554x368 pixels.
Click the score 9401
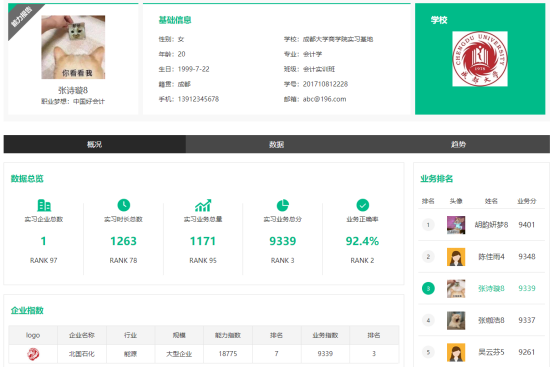[526, 225]
